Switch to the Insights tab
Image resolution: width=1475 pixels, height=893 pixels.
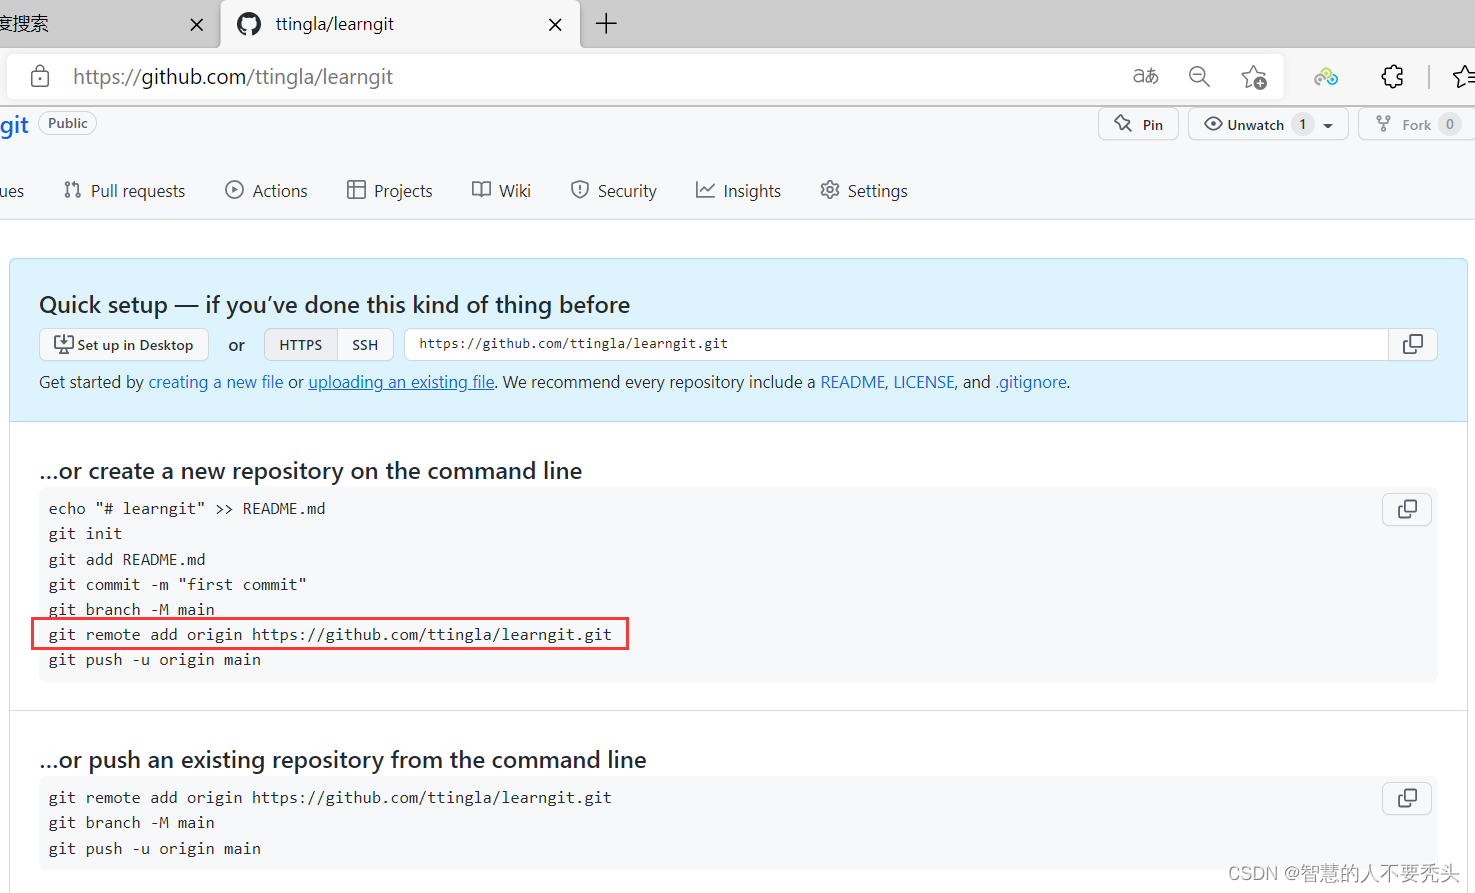click(x=738, y=190)
